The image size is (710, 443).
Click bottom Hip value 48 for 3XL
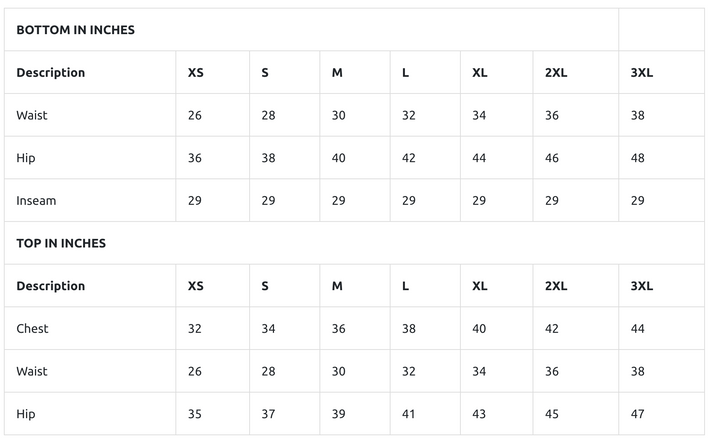click(638, 158)
